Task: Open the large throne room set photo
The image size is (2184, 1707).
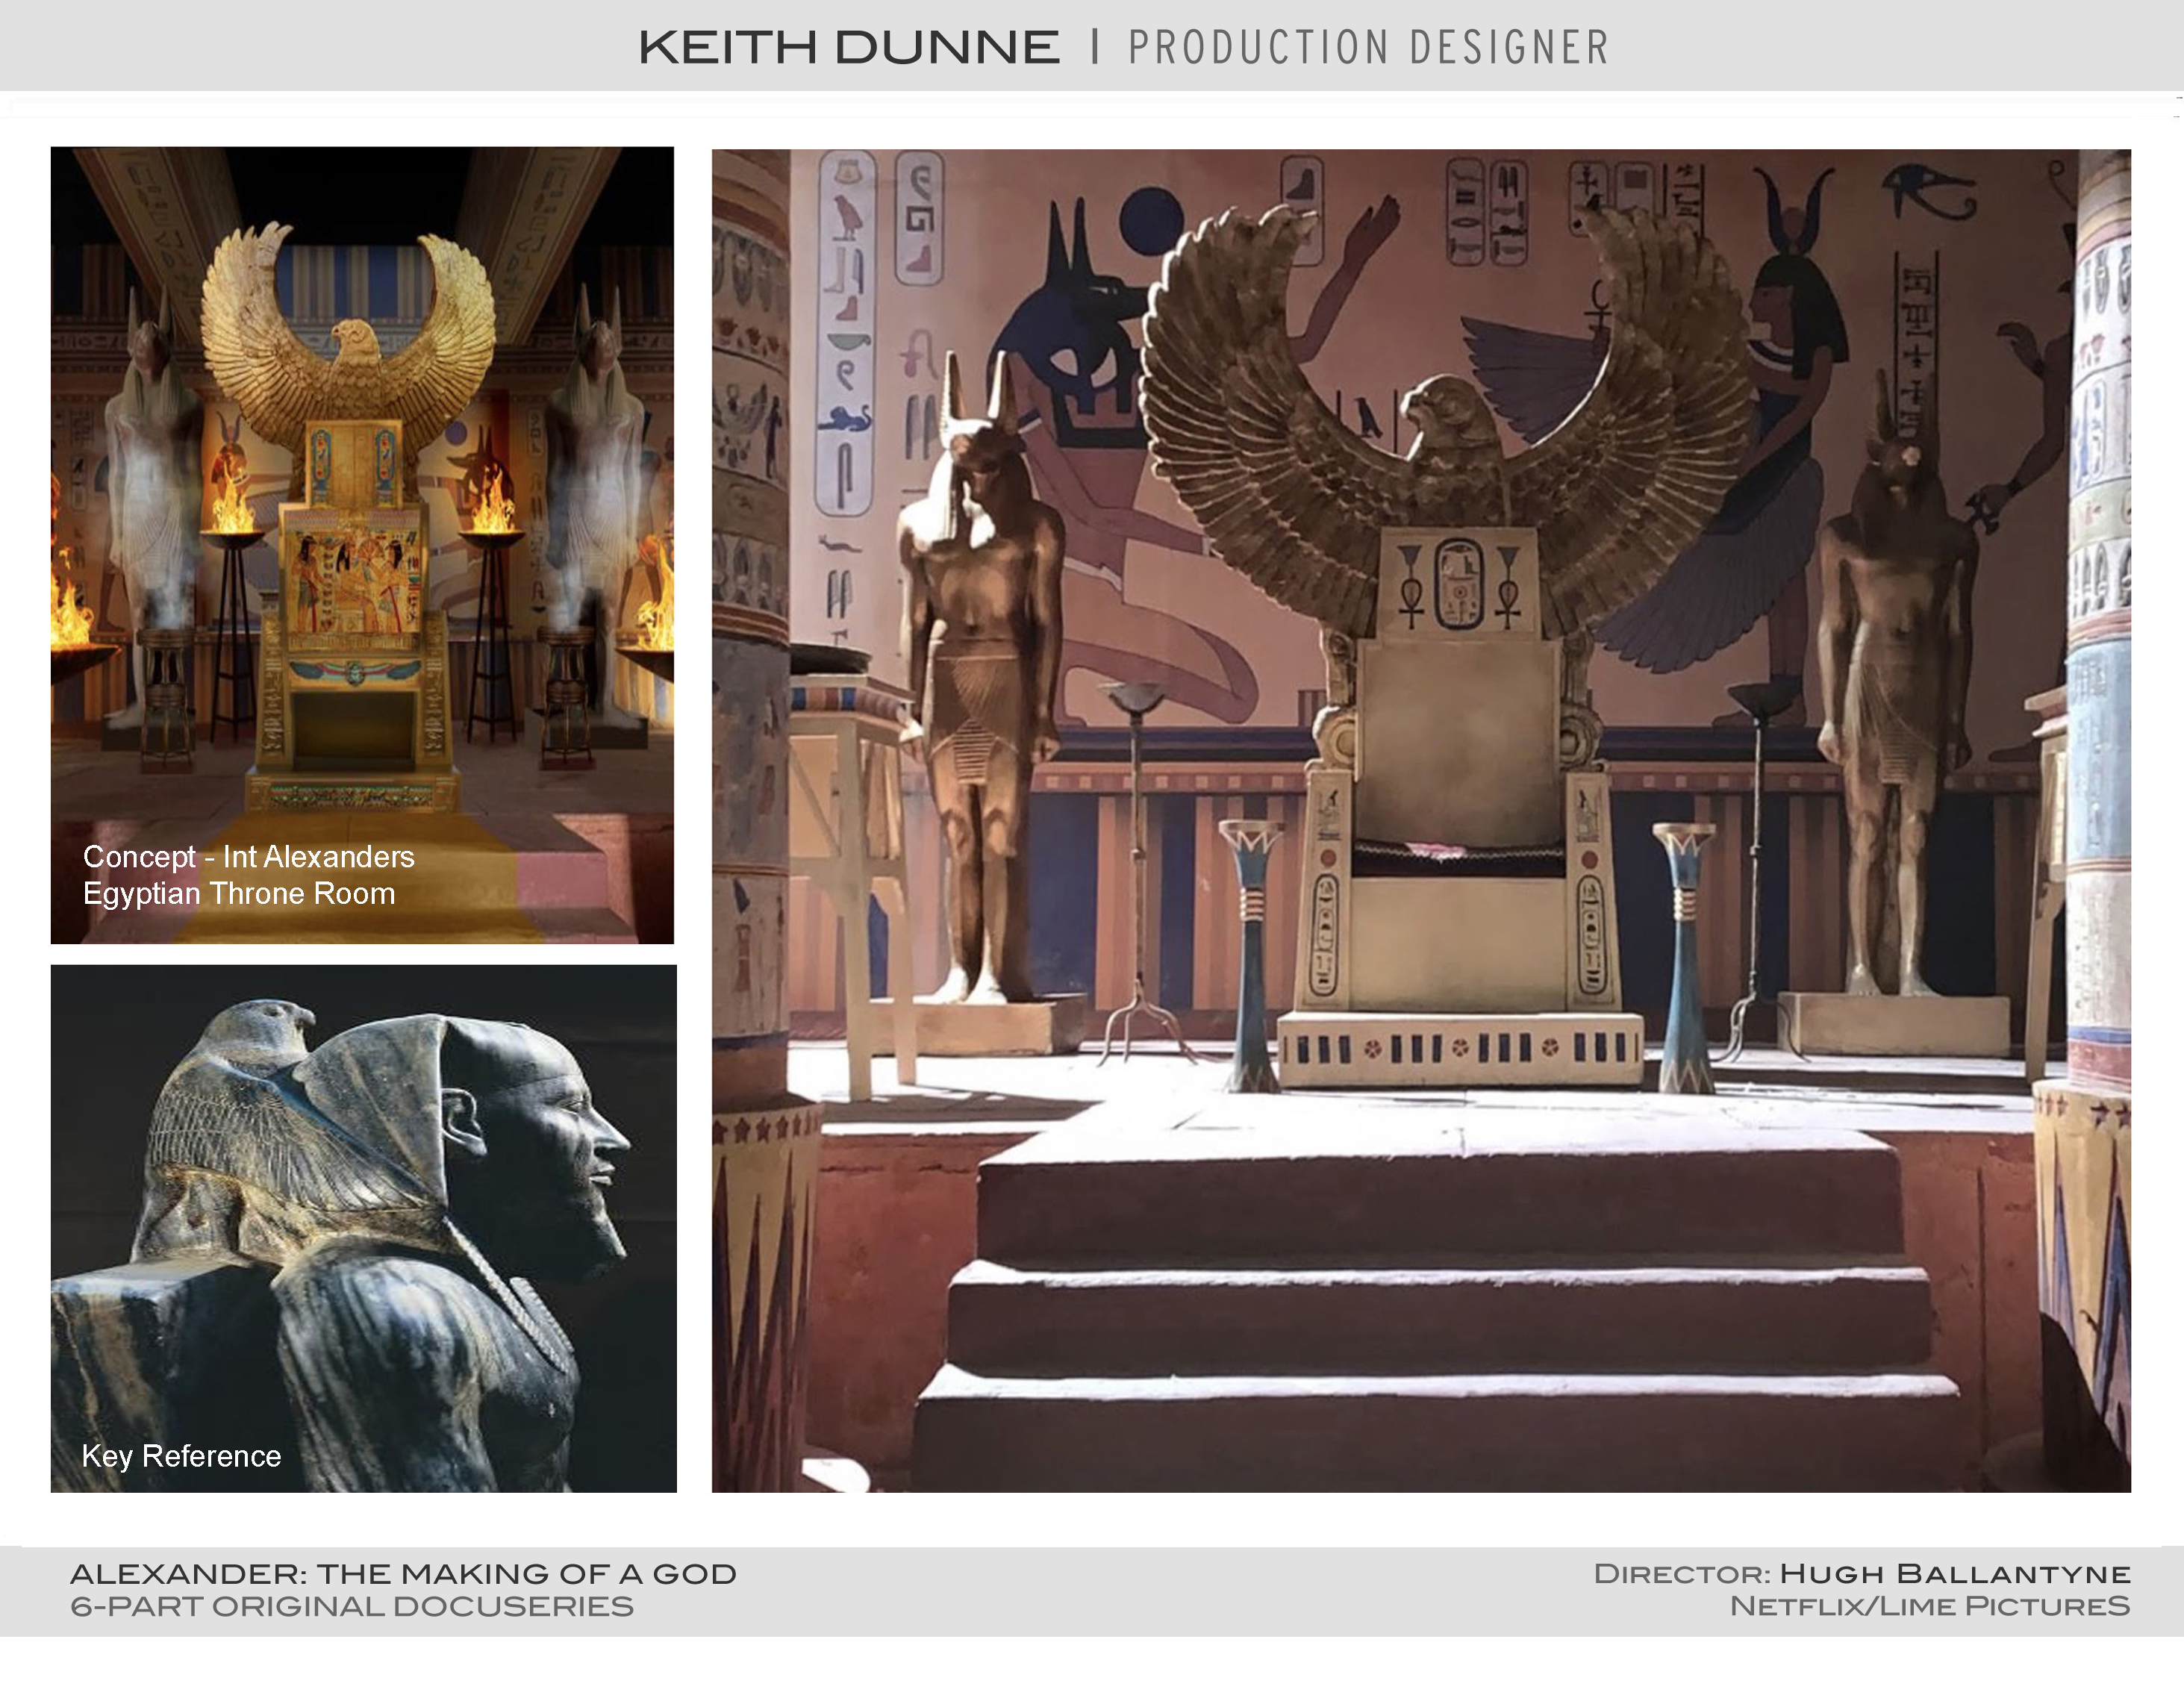Action: tap(1421, 821)
